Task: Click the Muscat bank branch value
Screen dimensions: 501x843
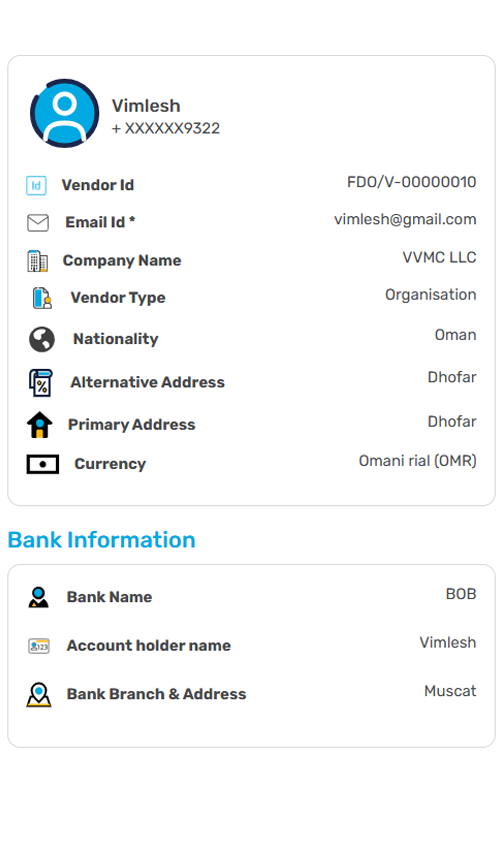Action: point(450,691)
